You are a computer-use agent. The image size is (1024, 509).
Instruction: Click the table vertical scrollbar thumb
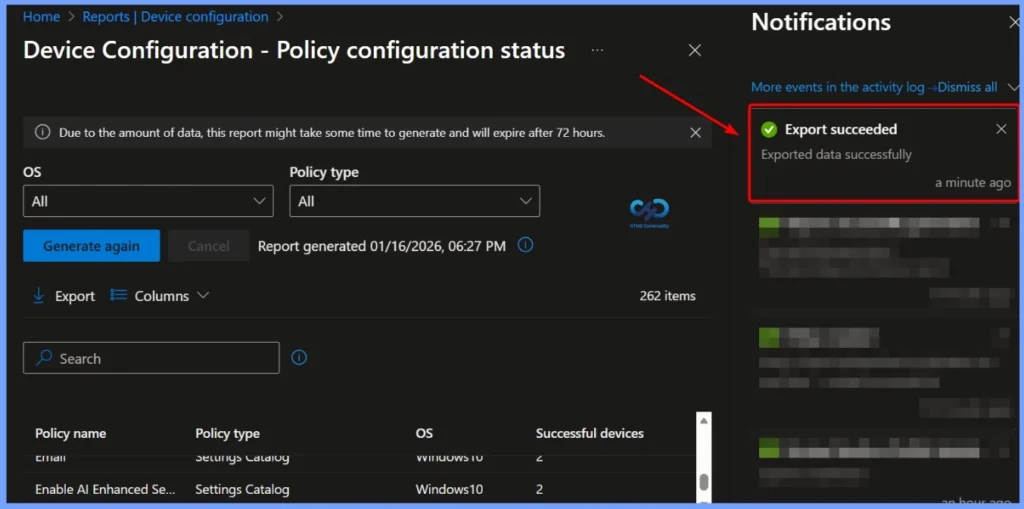pyautogui.click(x=703, y=482)
